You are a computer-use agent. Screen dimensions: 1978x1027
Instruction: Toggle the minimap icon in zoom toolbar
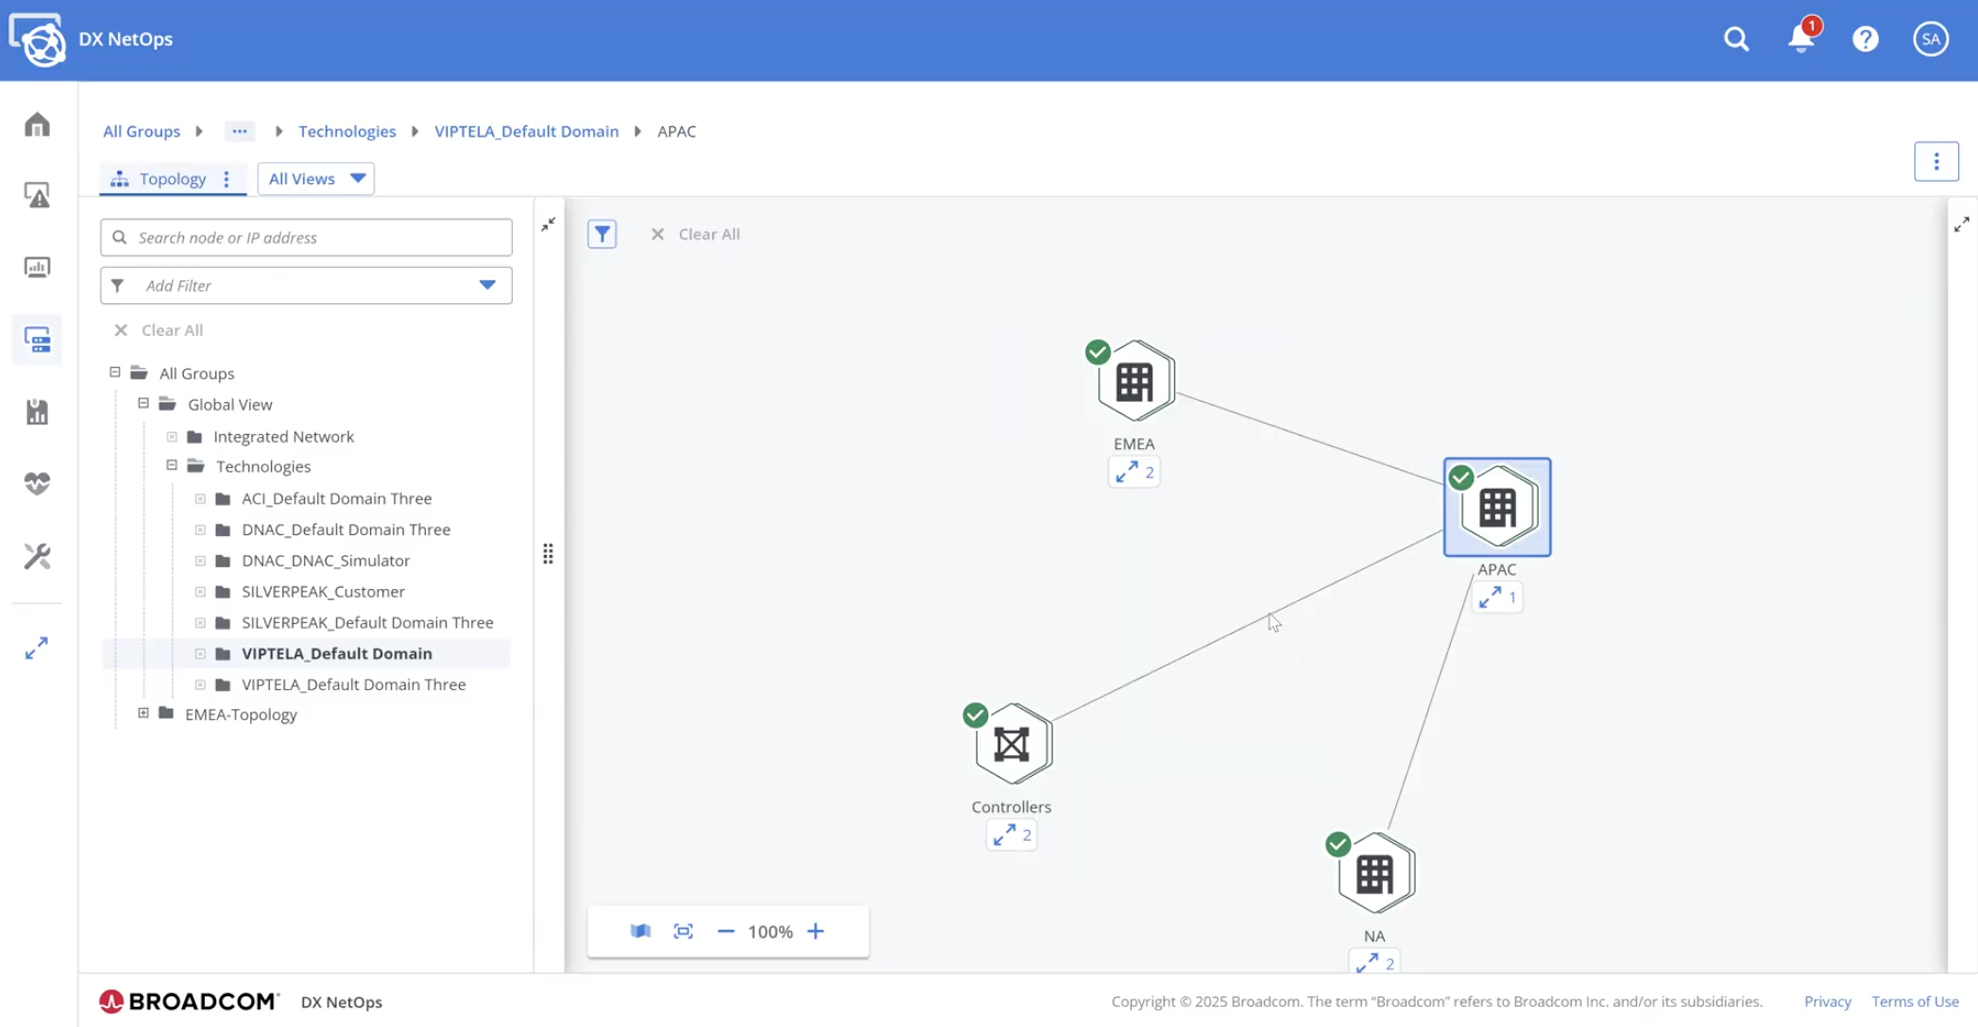pyautogui.click(x=641, y=931)
